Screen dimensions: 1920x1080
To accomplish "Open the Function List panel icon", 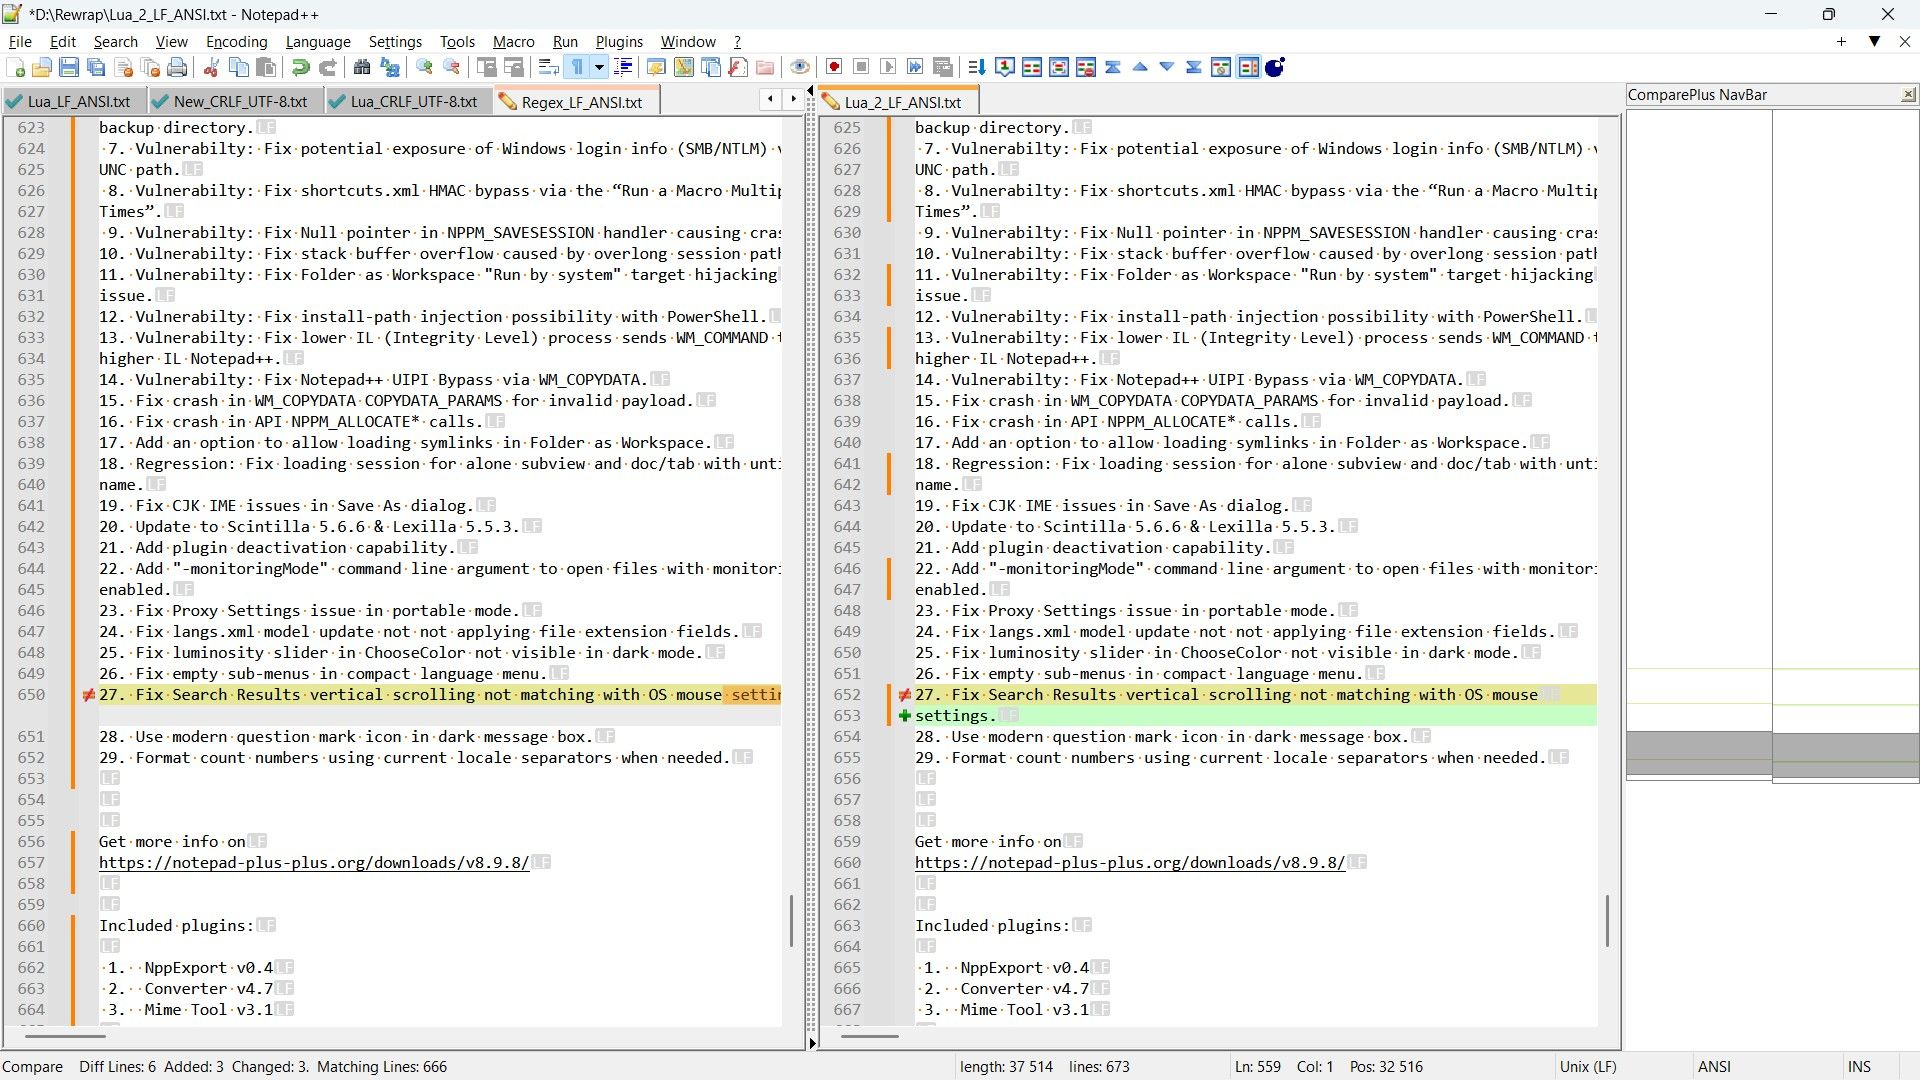I will coord(738,67).
